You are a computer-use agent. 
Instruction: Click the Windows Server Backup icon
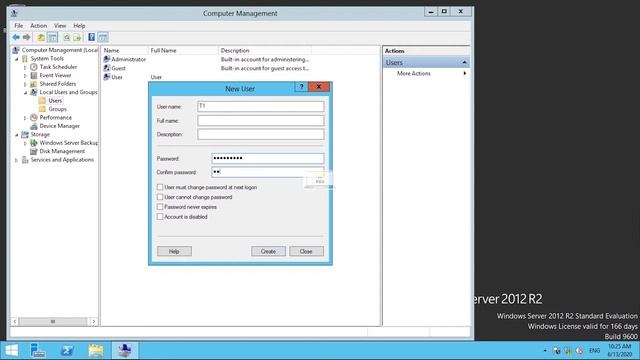click(x=34, y=143)
